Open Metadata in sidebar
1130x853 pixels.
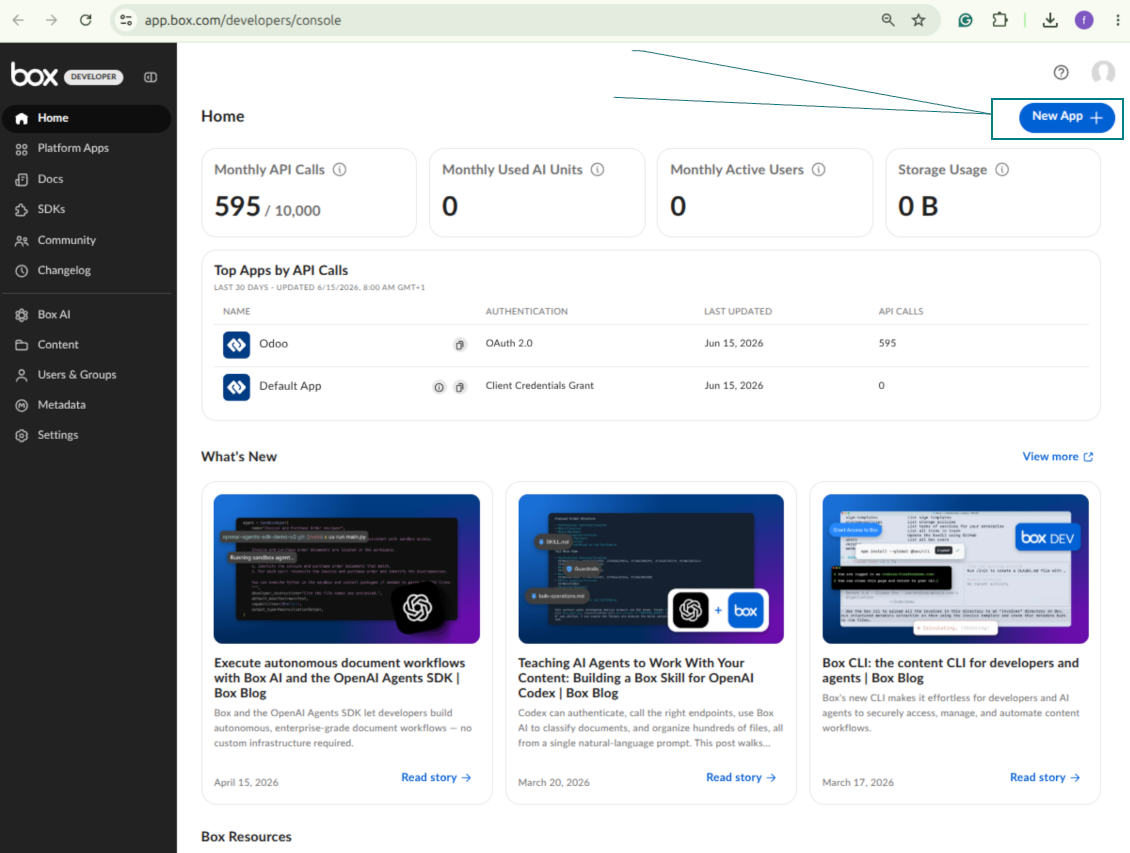86,405
